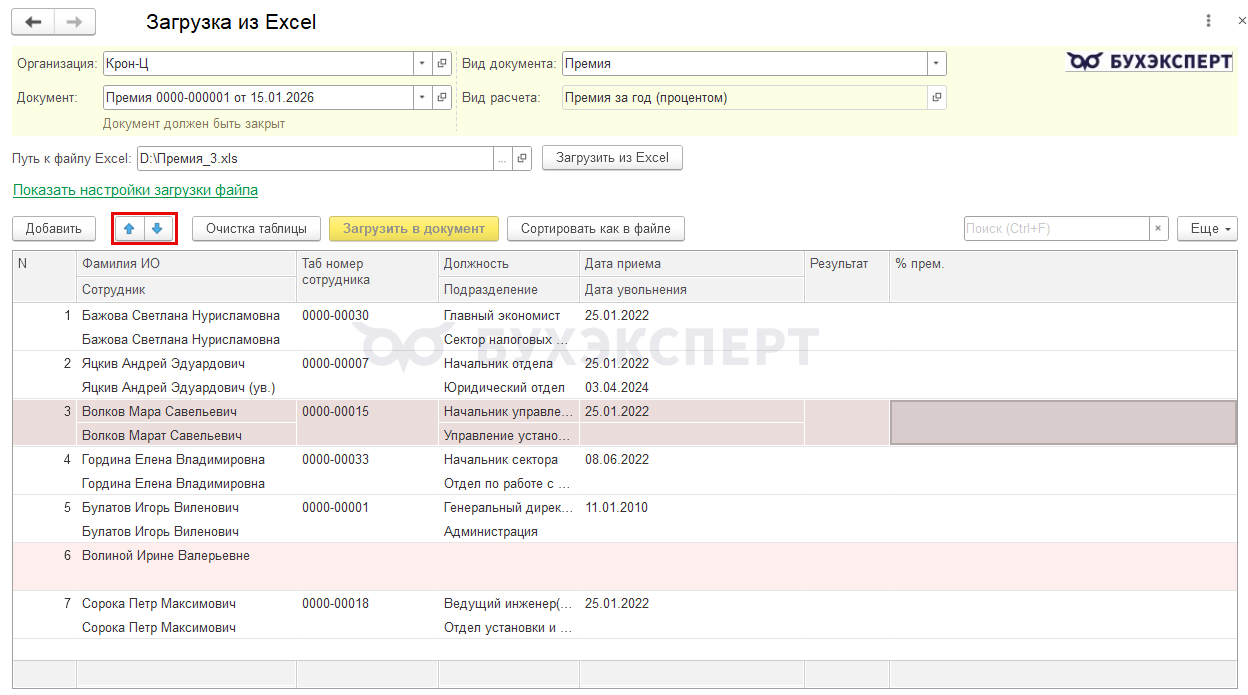Viewport: 1248px width, 695px height.
Task: Click the Поиск search input field
Action: coord(1055,229)
